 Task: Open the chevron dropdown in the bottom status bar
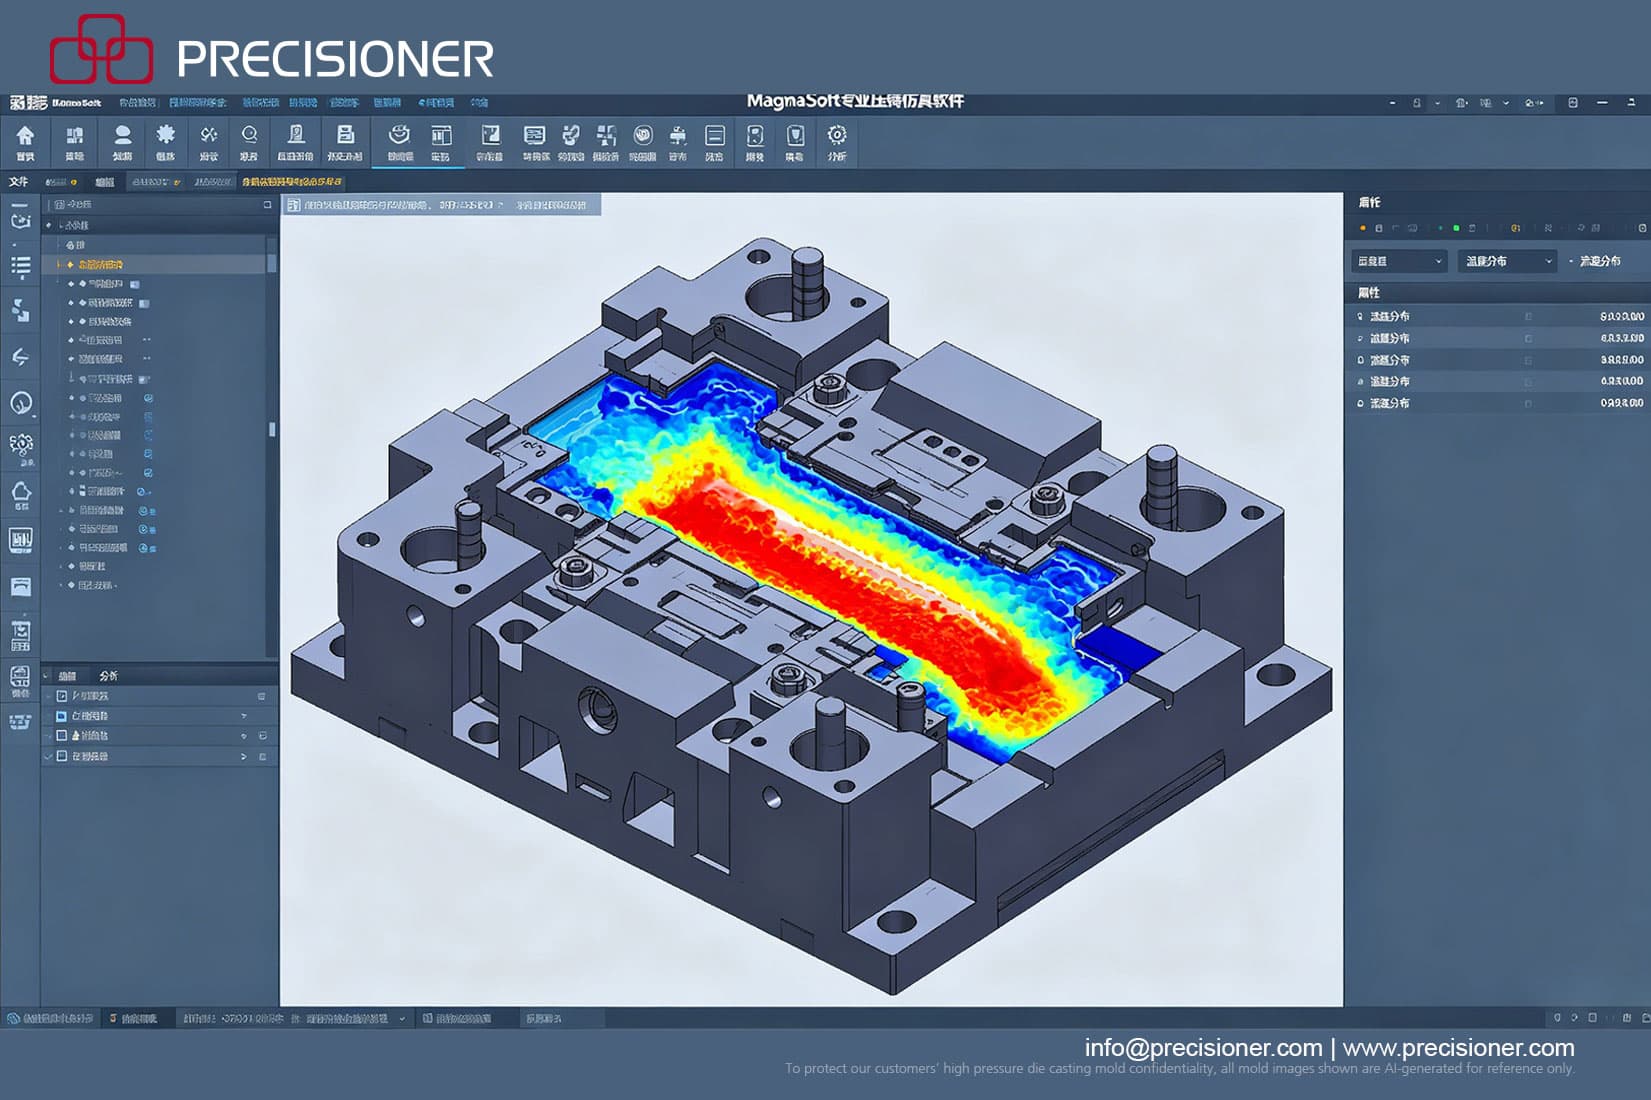click(x=402, y=1019)
